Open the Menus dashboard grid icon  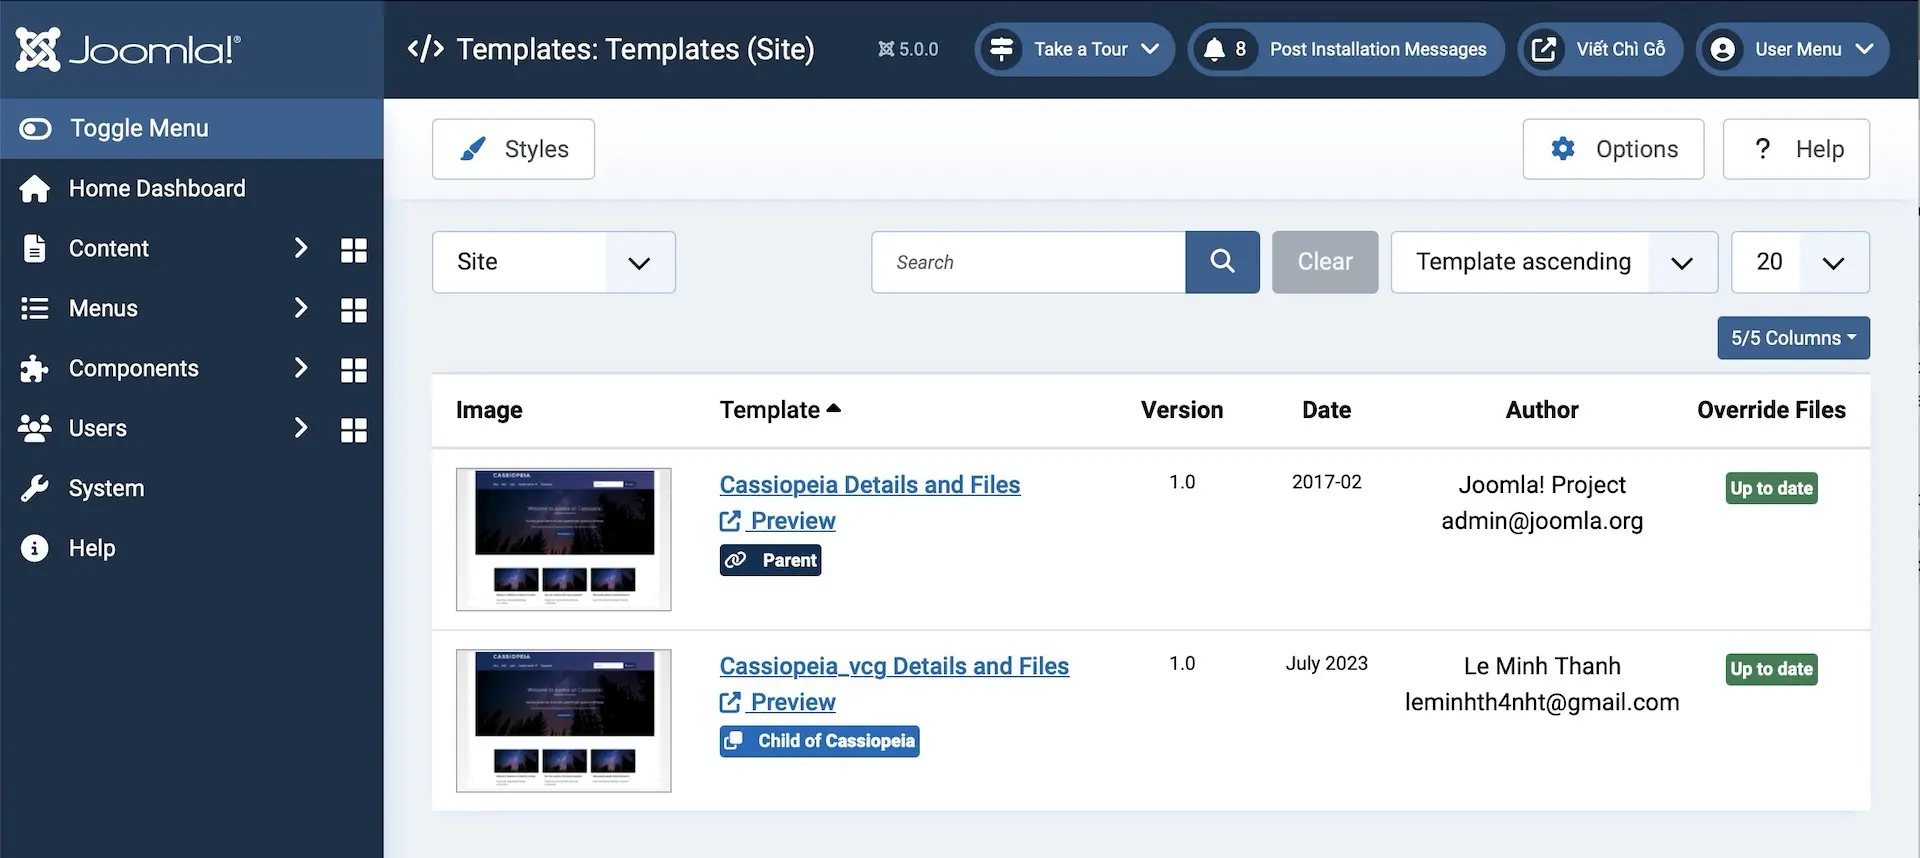tap(353, 310)
